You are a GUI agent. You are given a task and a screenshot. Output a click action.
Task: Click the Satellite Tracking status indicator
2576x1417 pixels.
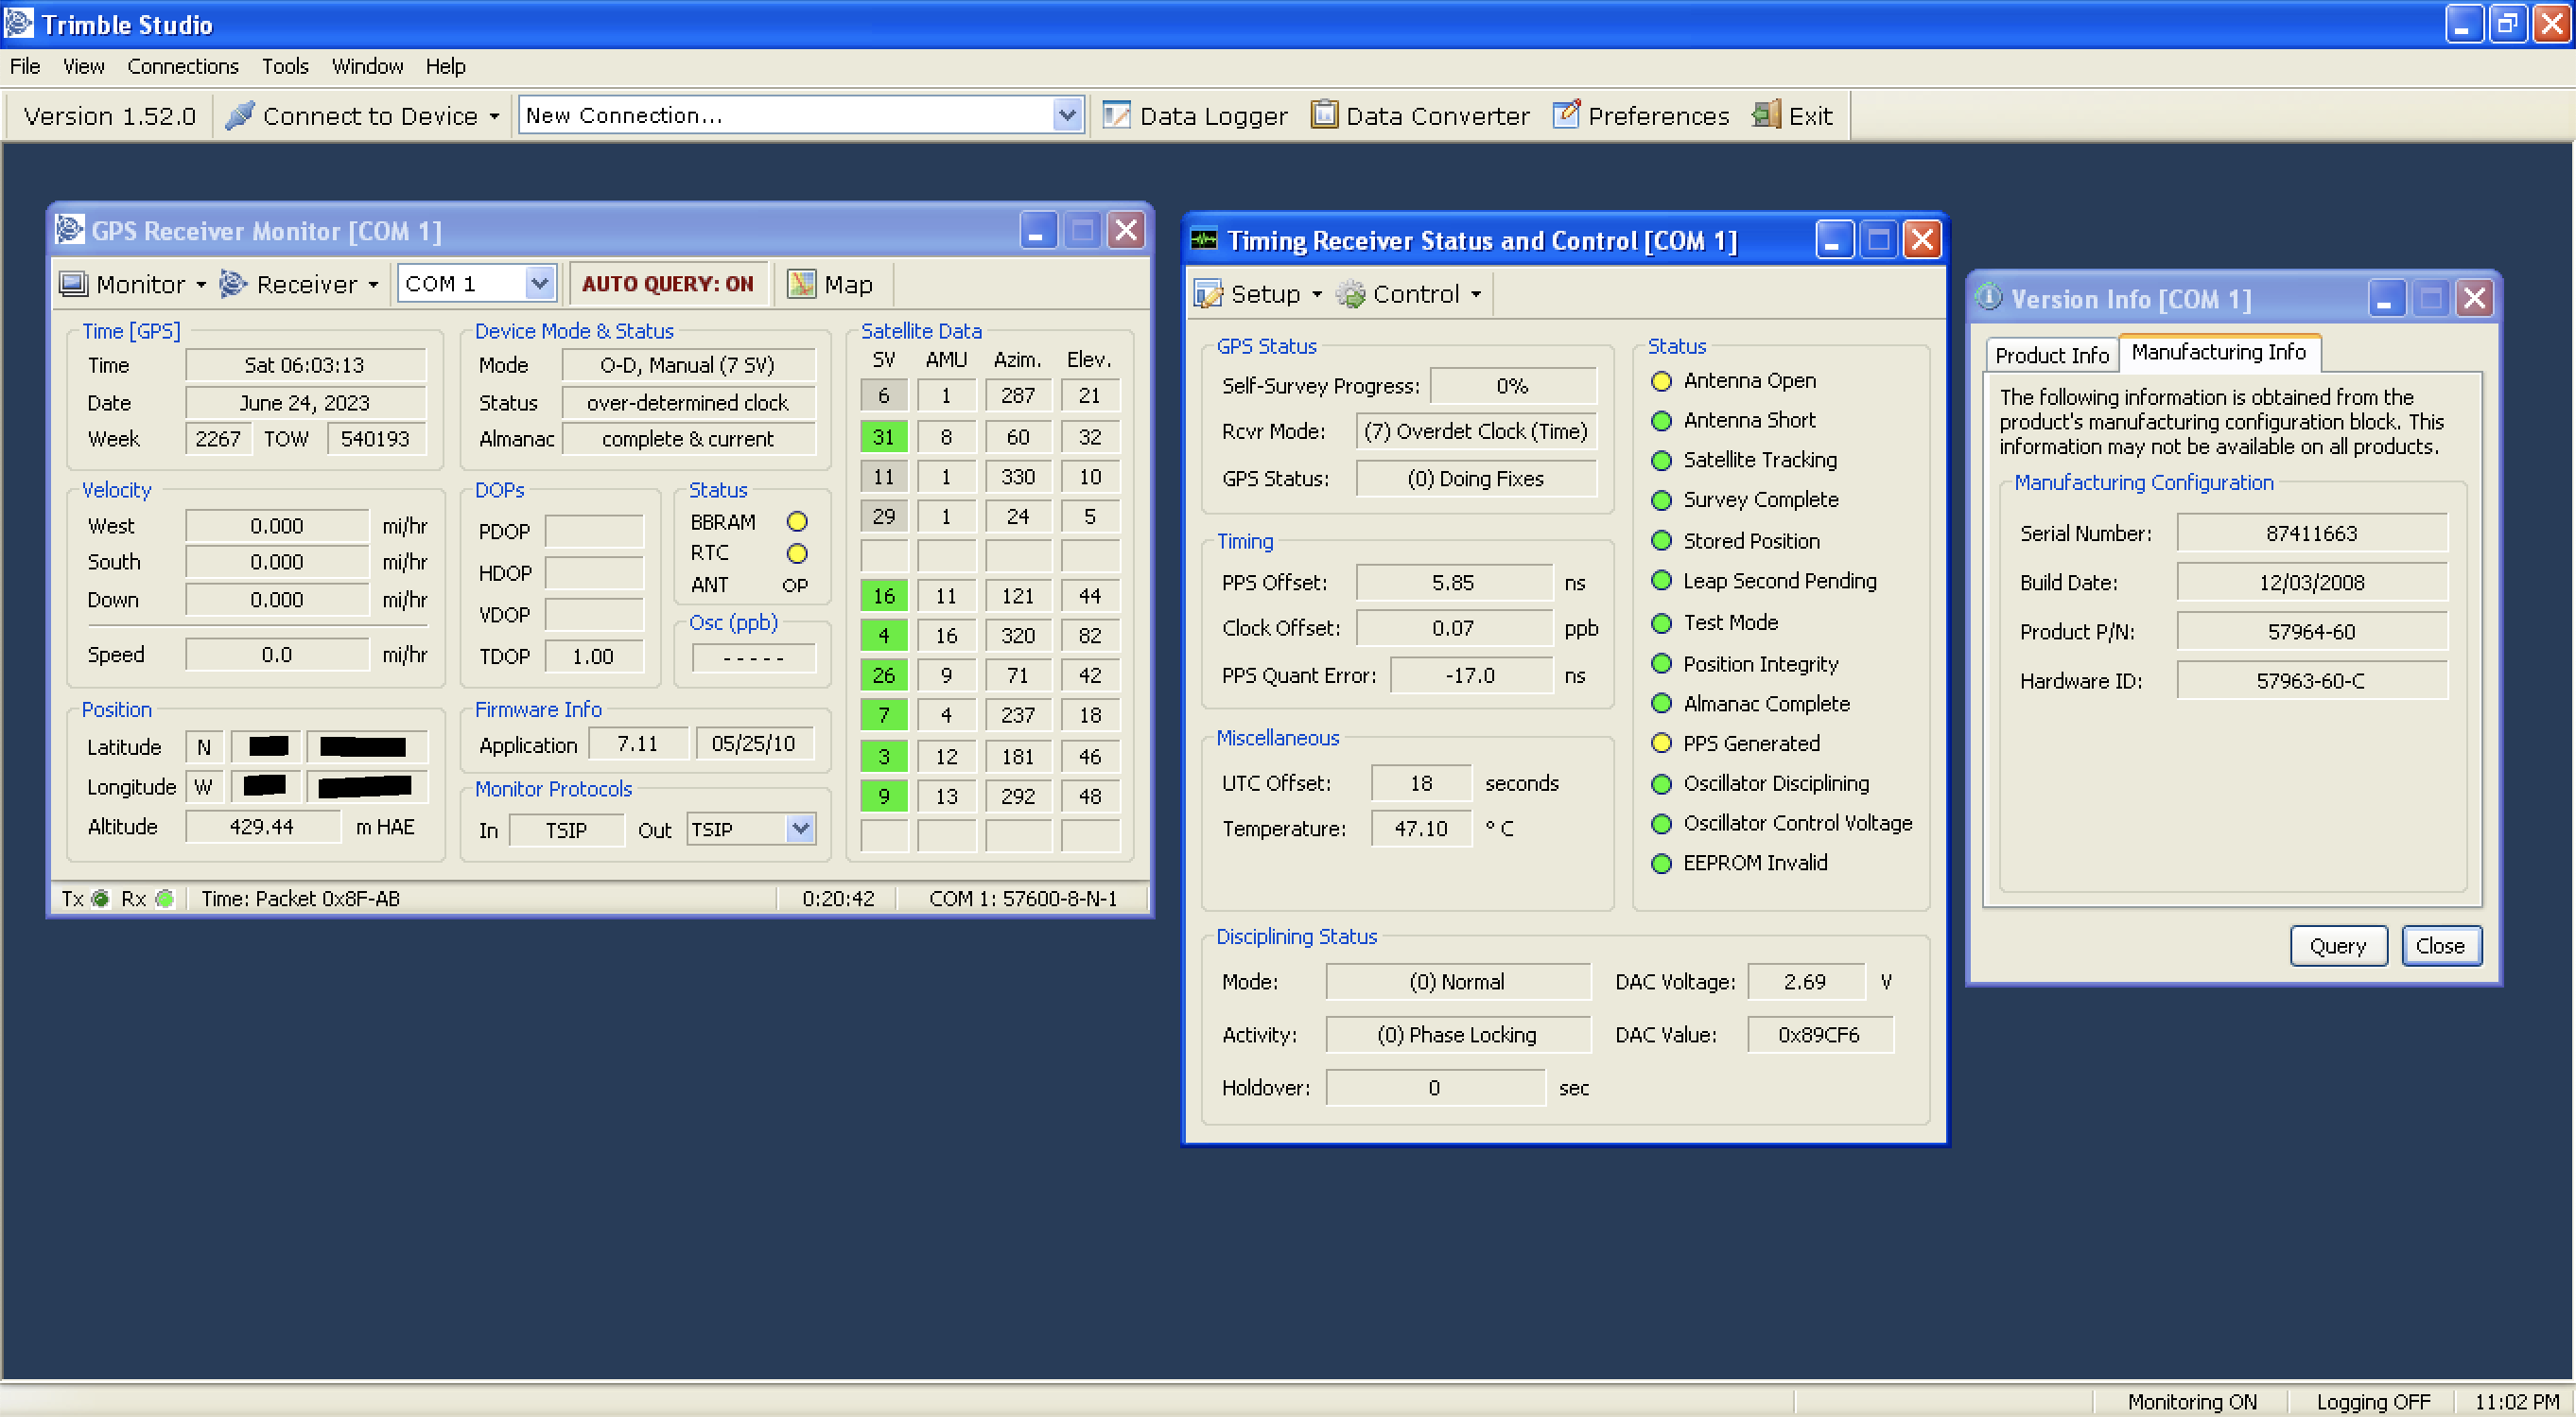click(1661, 460)
